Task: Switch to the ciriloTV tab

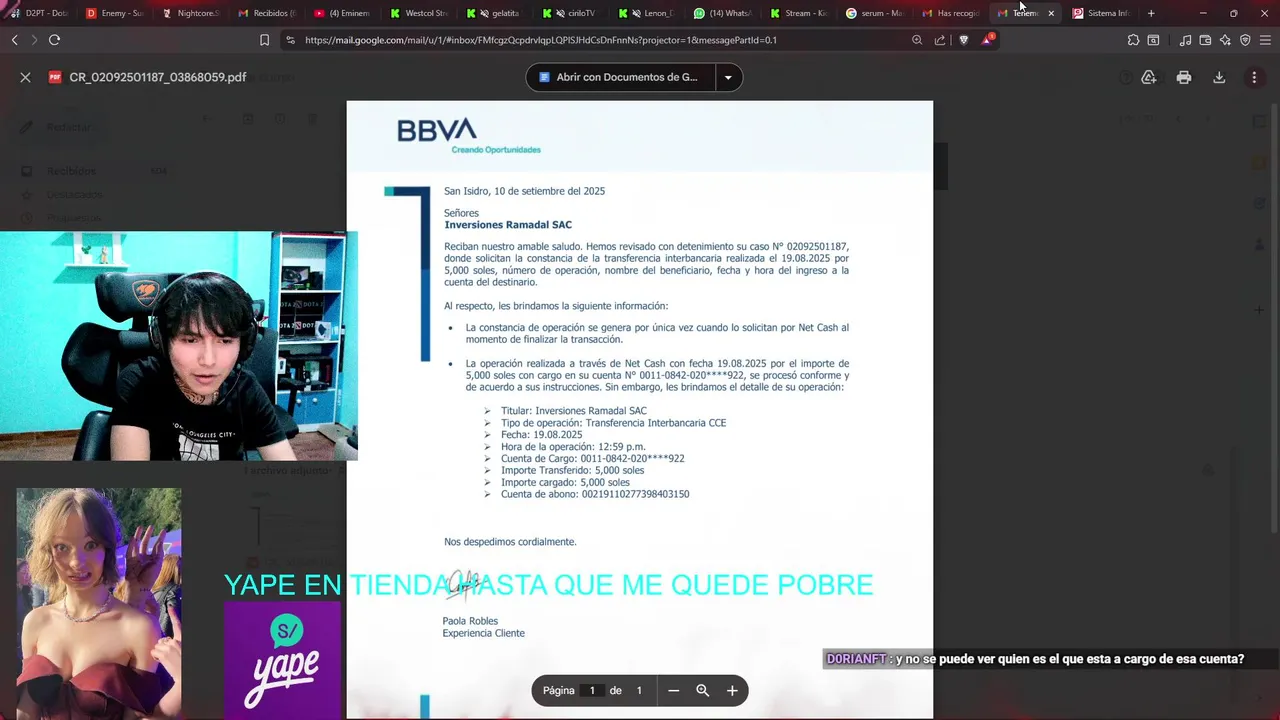Action: click(571, 13)
